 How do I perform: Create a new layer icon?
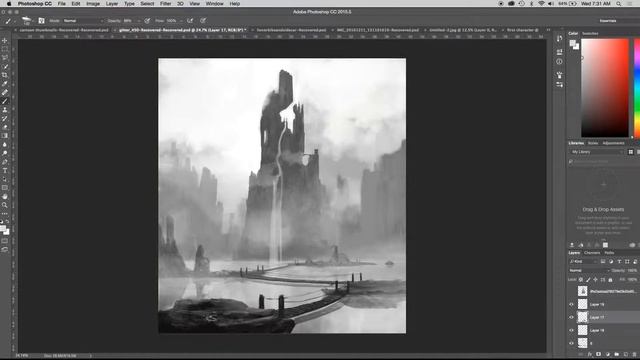point(625,354)
